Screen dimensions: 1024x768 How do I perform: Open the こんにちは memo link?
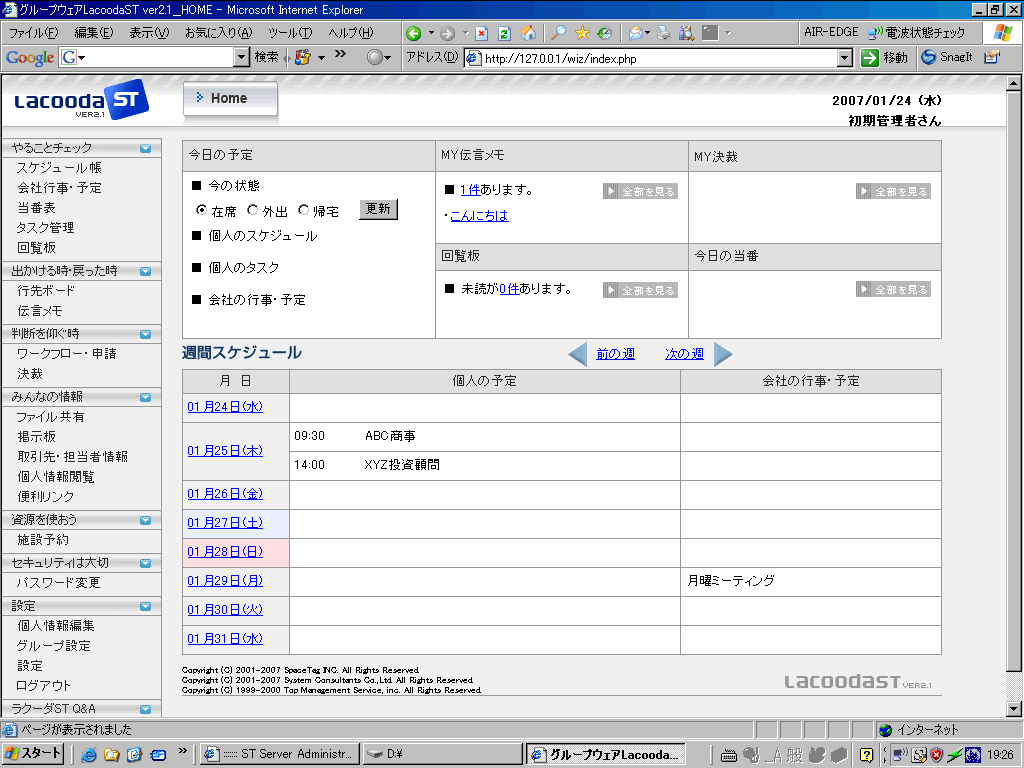[x=479, y=215]
